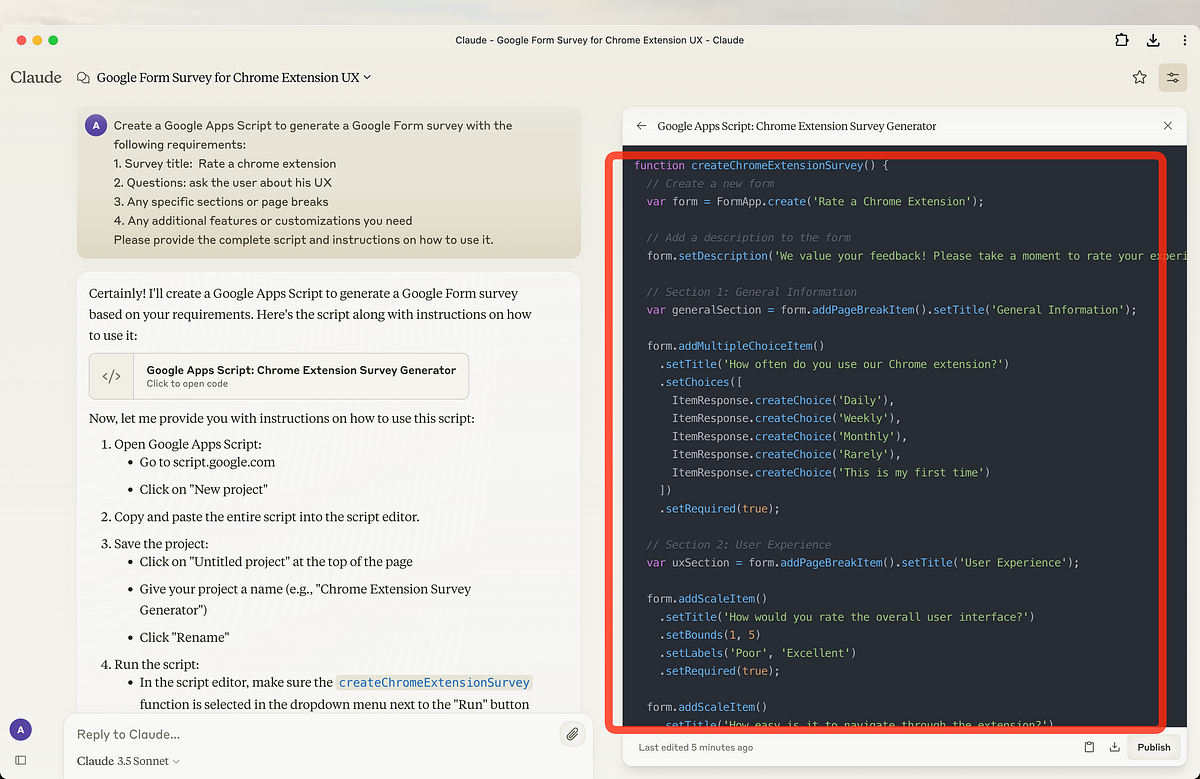The height and width of the screenshot is (779, 1200).
Task: Toggle the sliders panel icon top right
Action: point(1172,77)
